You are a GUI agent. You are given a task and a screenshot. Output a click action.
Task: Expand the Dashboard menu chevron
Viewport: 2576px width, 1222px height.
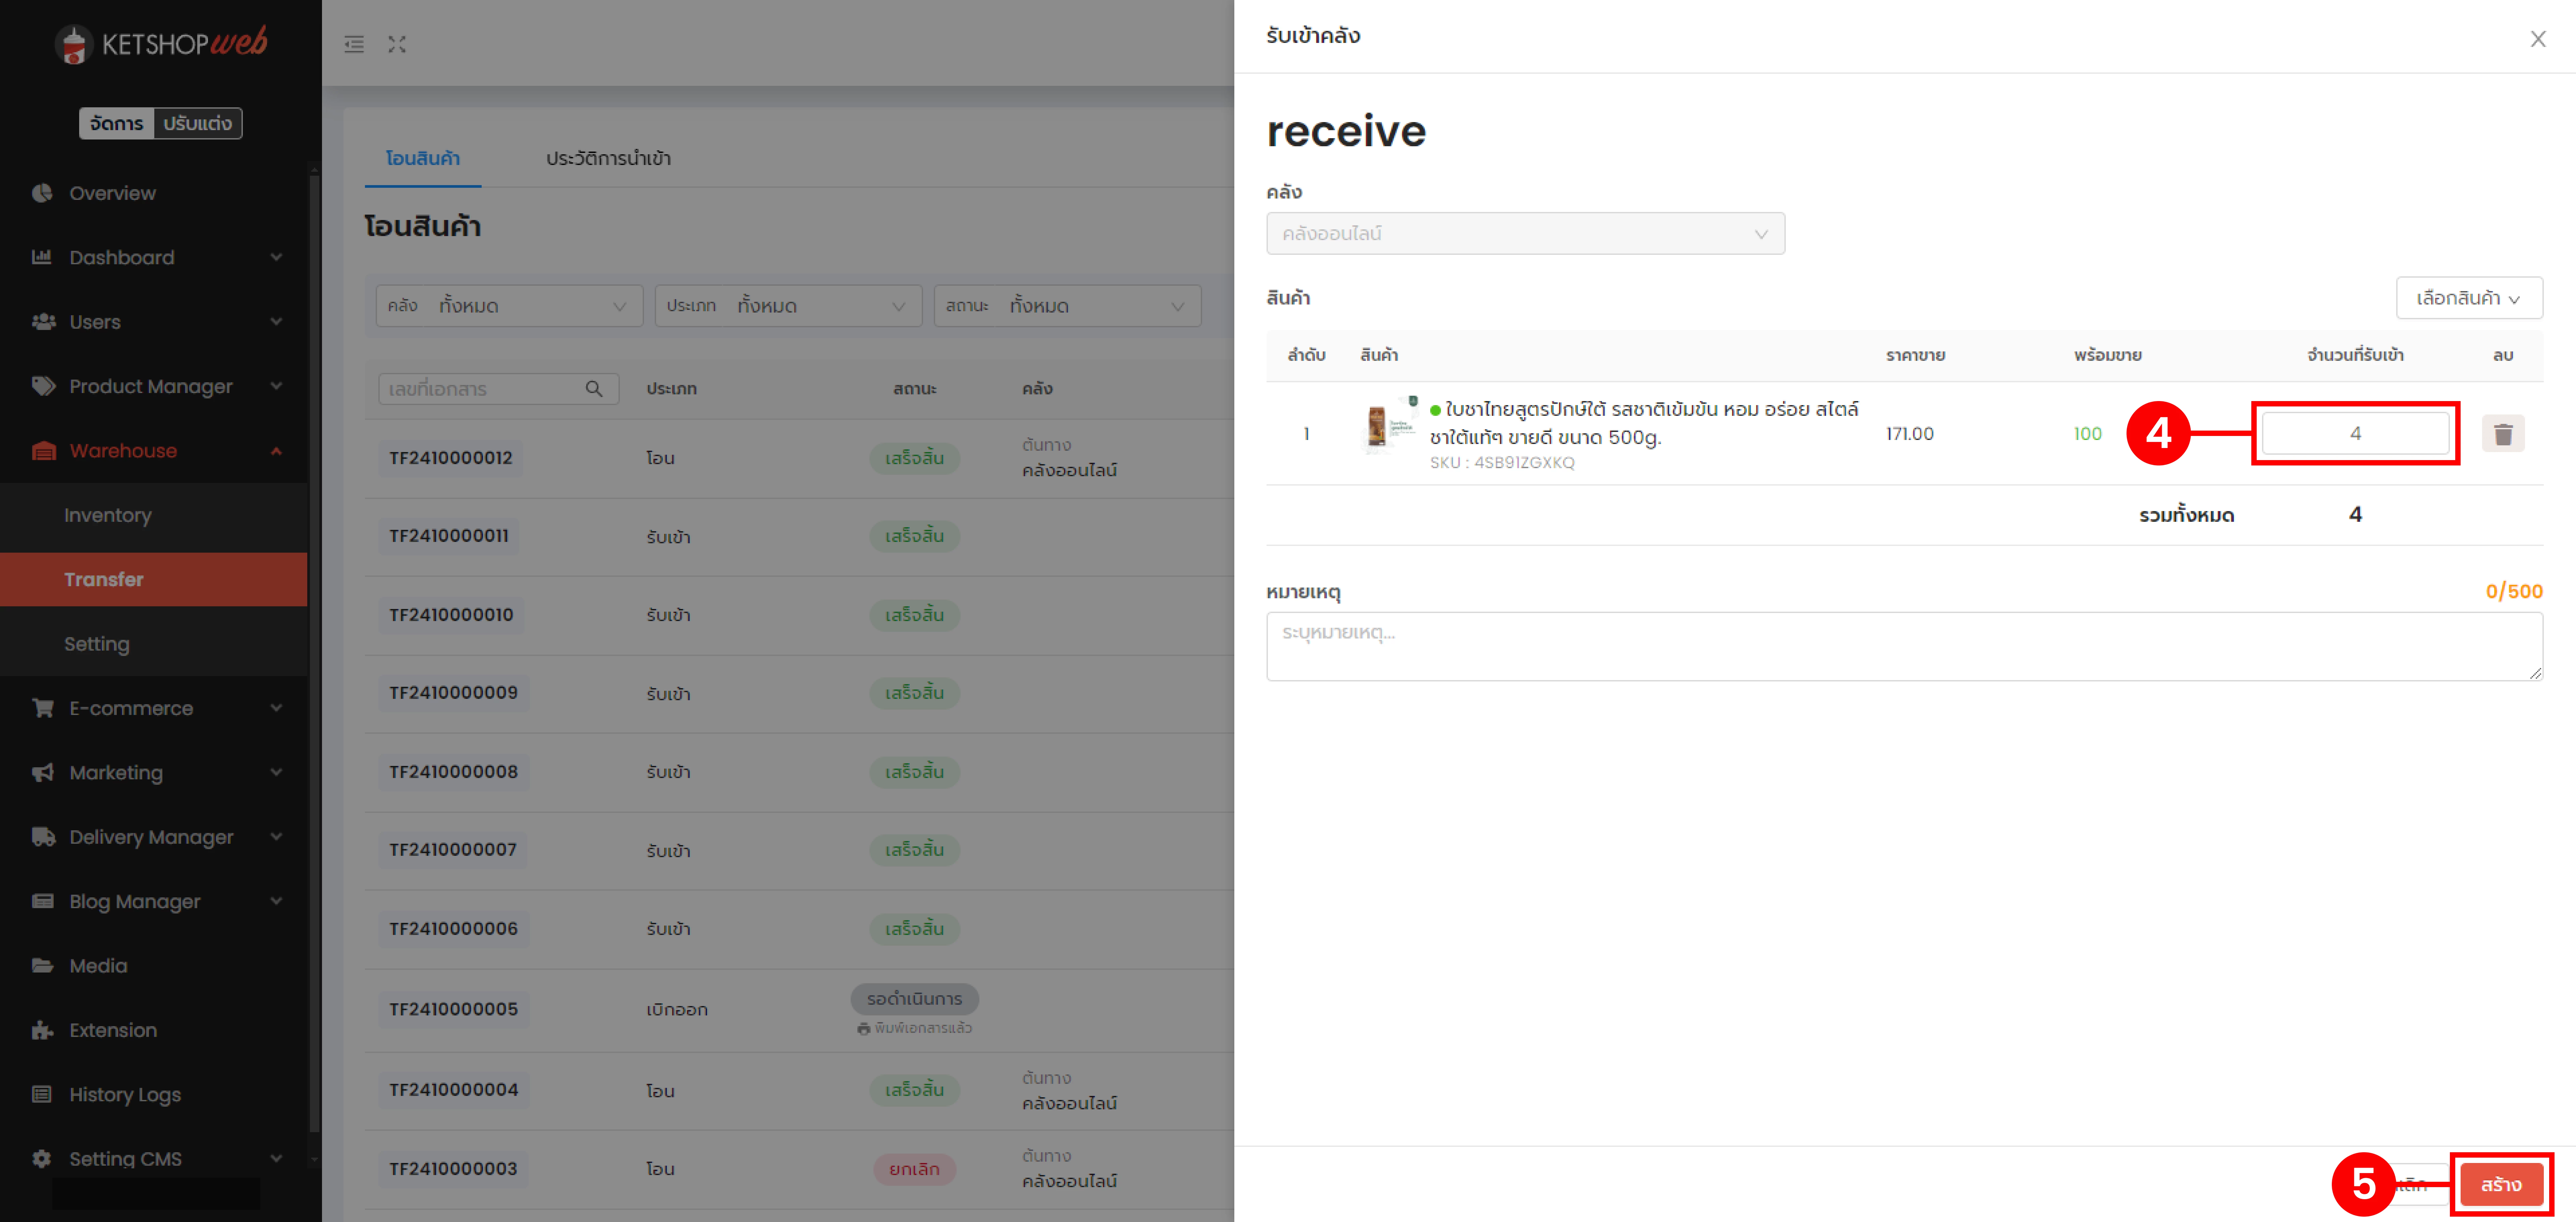pyautogui.click(x=276, y=257)
